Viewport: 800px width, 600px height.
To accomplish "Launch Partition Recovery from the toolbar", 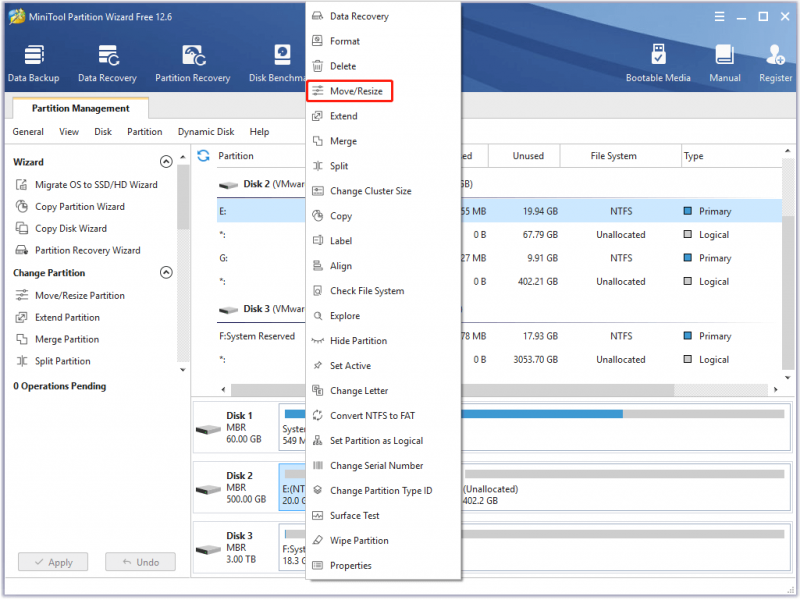I will [x=193, y=63].
